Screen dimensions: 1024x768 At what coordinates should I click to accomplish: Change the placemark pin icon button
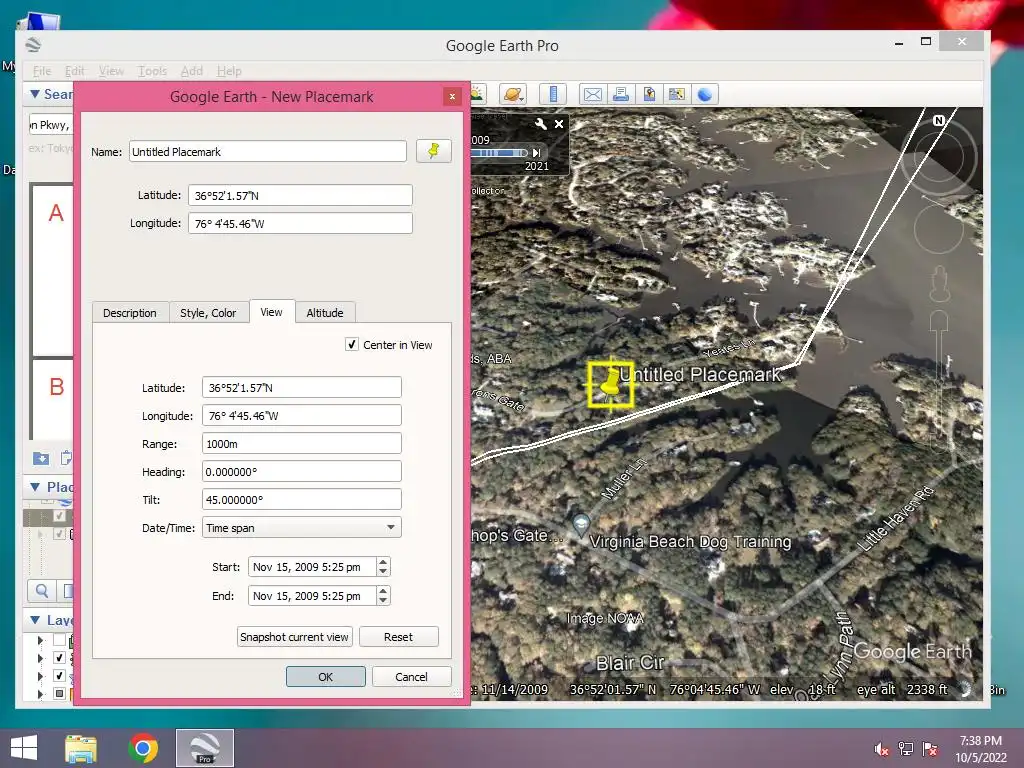click(434, 151)
